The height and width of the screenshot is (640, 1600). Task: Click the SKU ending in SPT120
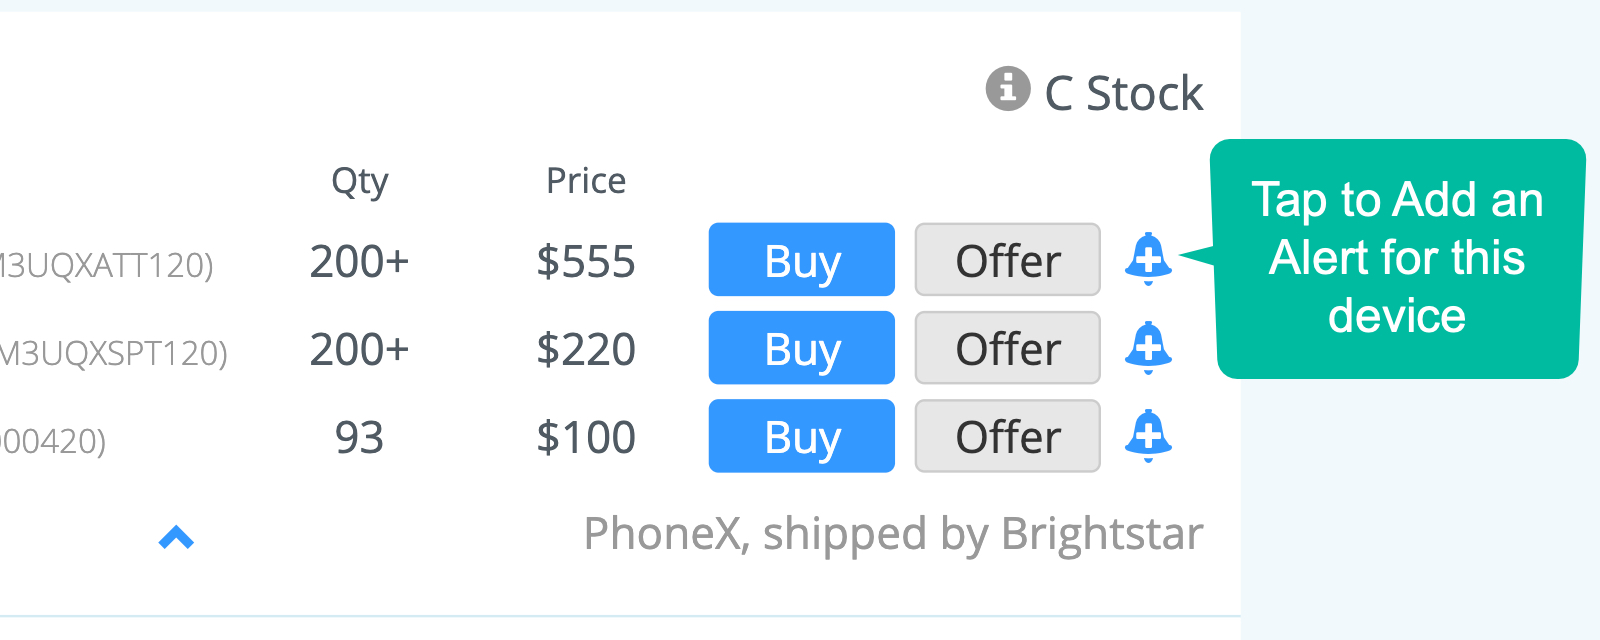tap(112, 353)
